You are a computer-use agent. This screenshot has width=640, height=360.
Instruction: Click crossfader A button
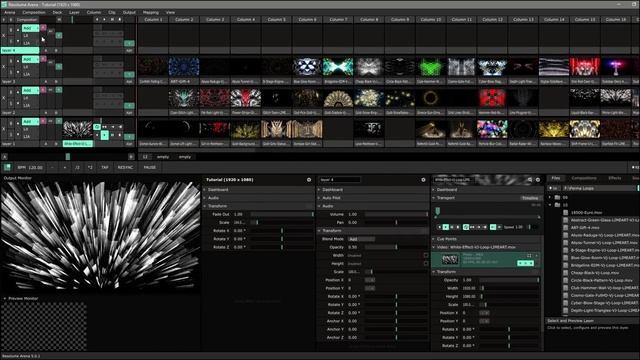click(4, 157)
